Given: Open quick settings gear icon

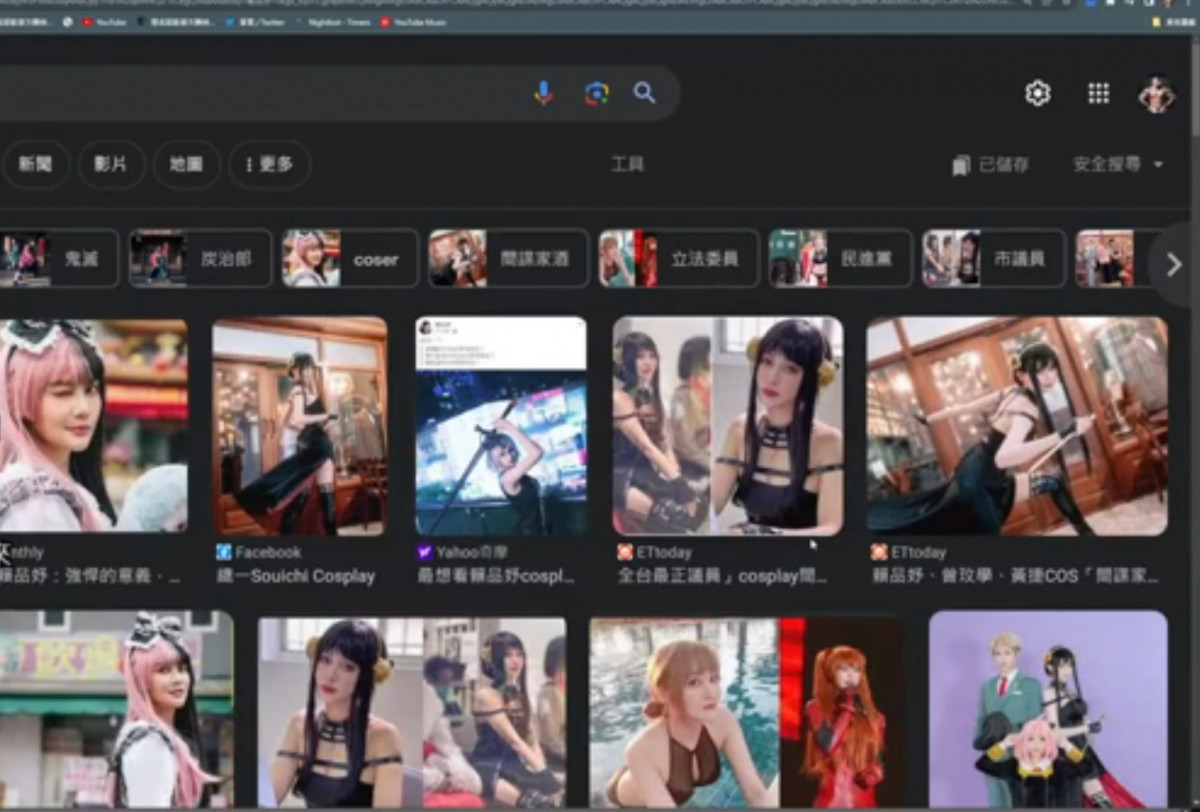Looking at the screenshot, I should coord(1038,93).
